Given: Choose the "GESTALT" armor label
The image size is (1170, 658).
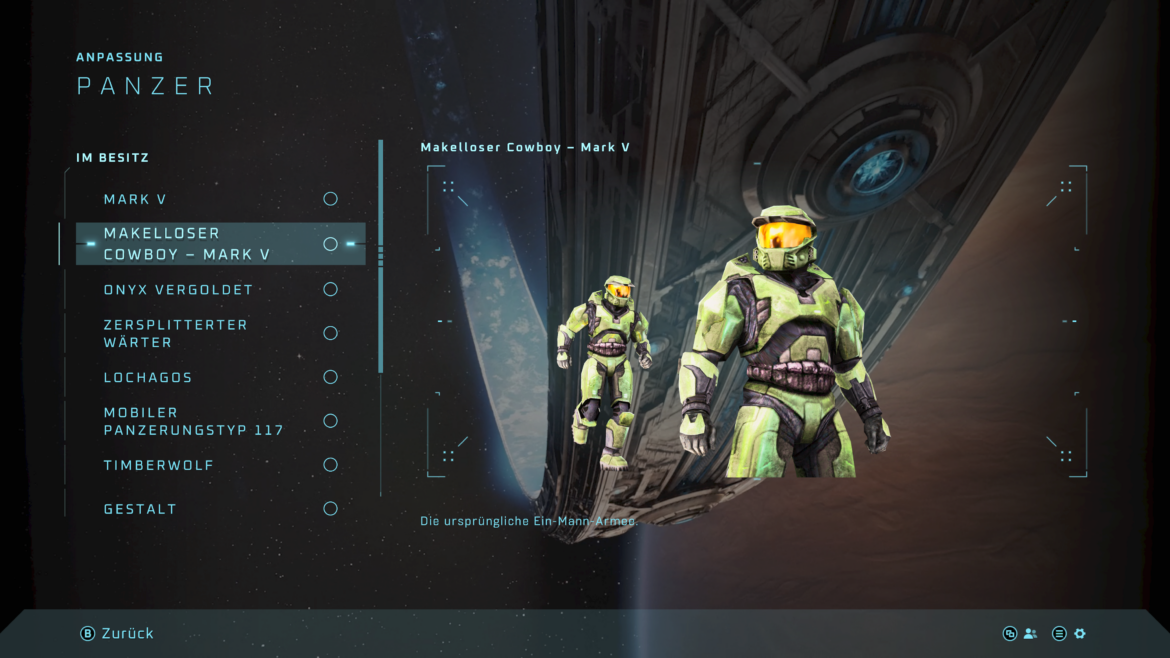Looking at the screenshot, I should (140, 510).
